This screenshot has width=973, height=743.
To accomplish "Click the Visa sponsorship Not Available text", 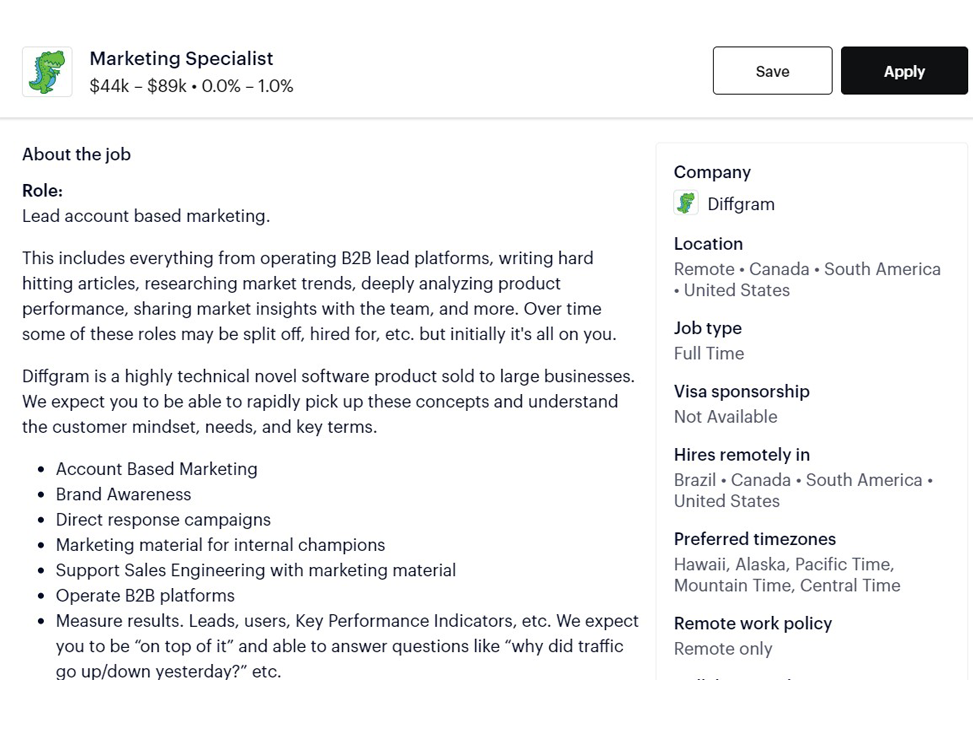I will coord(725,417).
